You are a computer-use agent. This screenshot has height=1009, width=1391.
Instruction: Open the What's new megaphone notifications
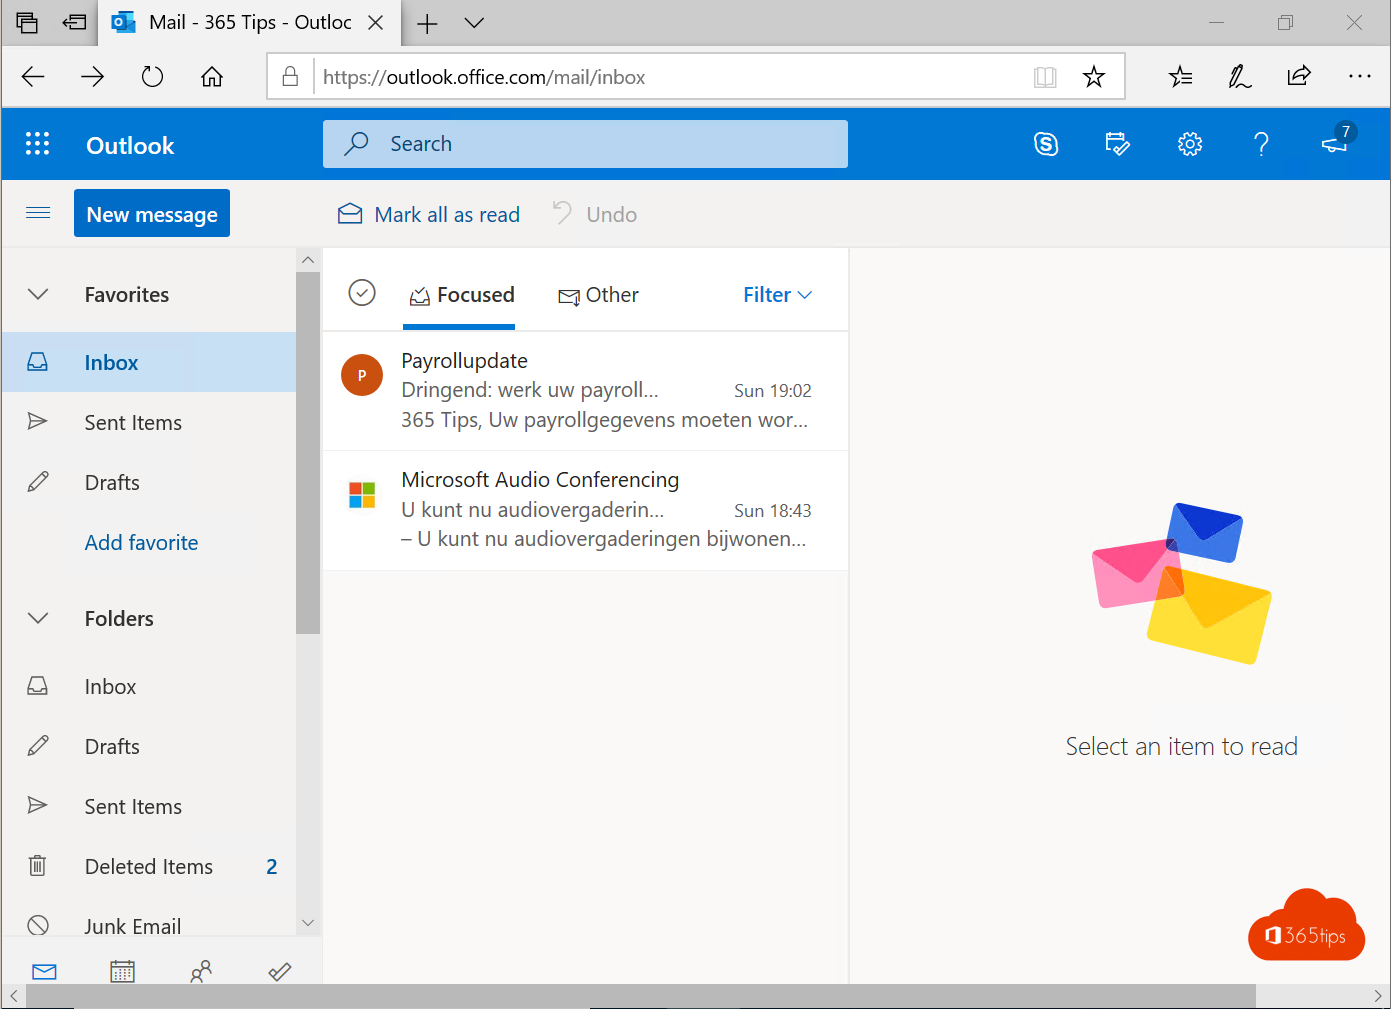click(1335, 144)
